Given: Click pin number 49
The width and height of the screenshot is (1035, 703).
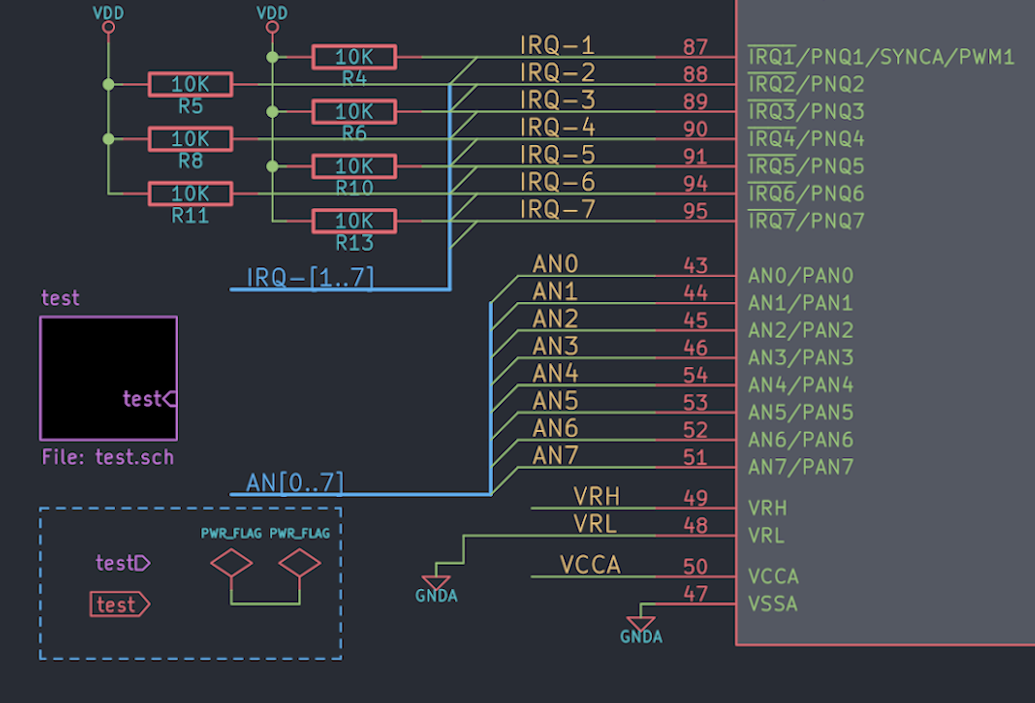Looking at the screenshot, I should pos(695,498).
